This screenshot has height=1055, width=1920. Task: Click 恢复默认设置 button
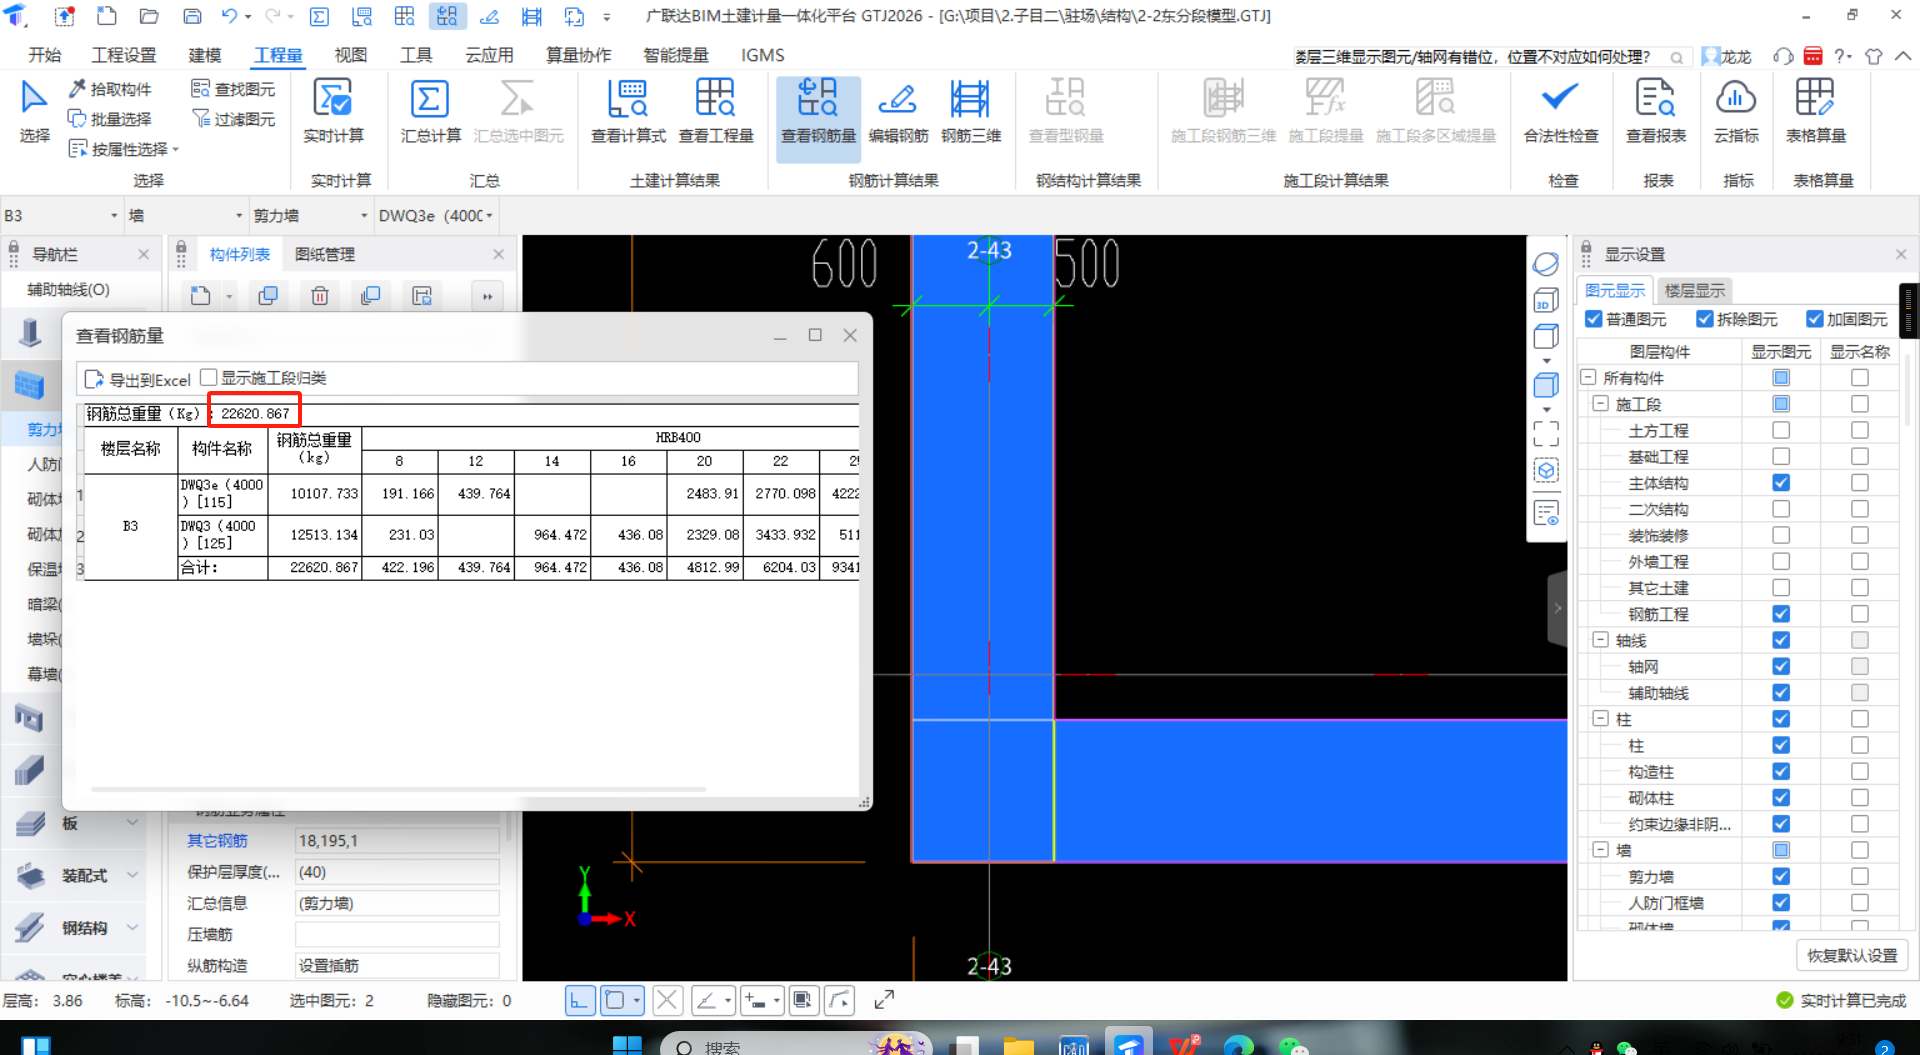pos(1852,955)
